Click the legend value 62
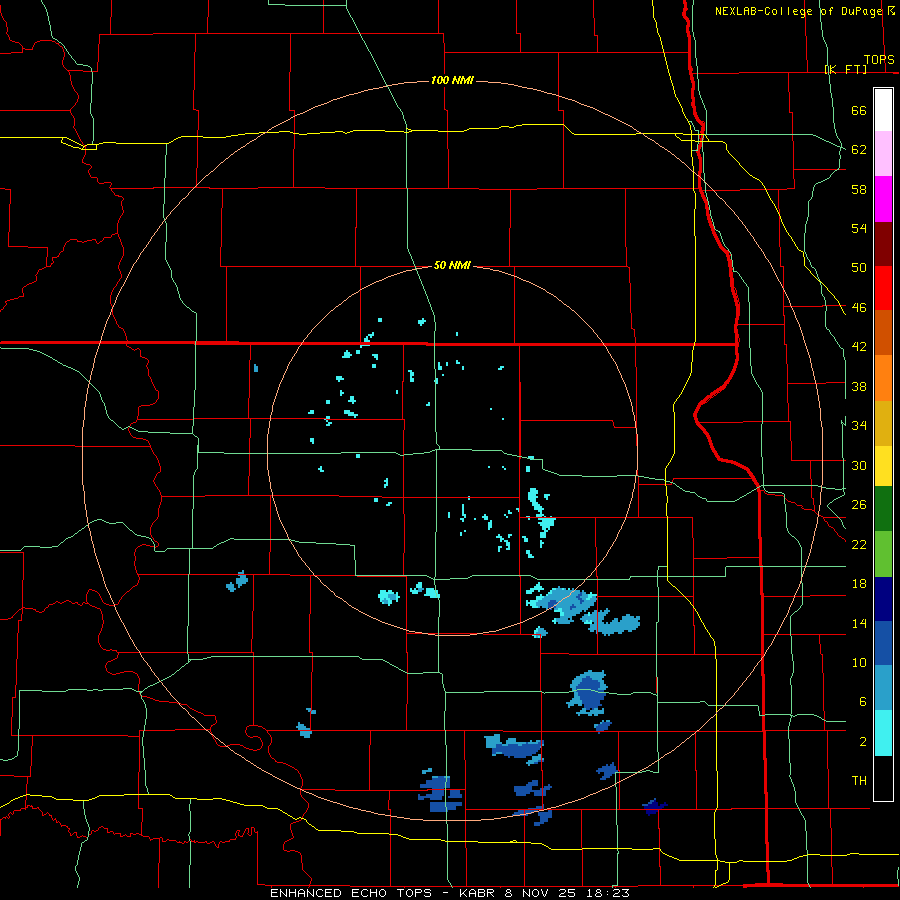The height and width of the screenshot is (900, 900). [859, 149]
